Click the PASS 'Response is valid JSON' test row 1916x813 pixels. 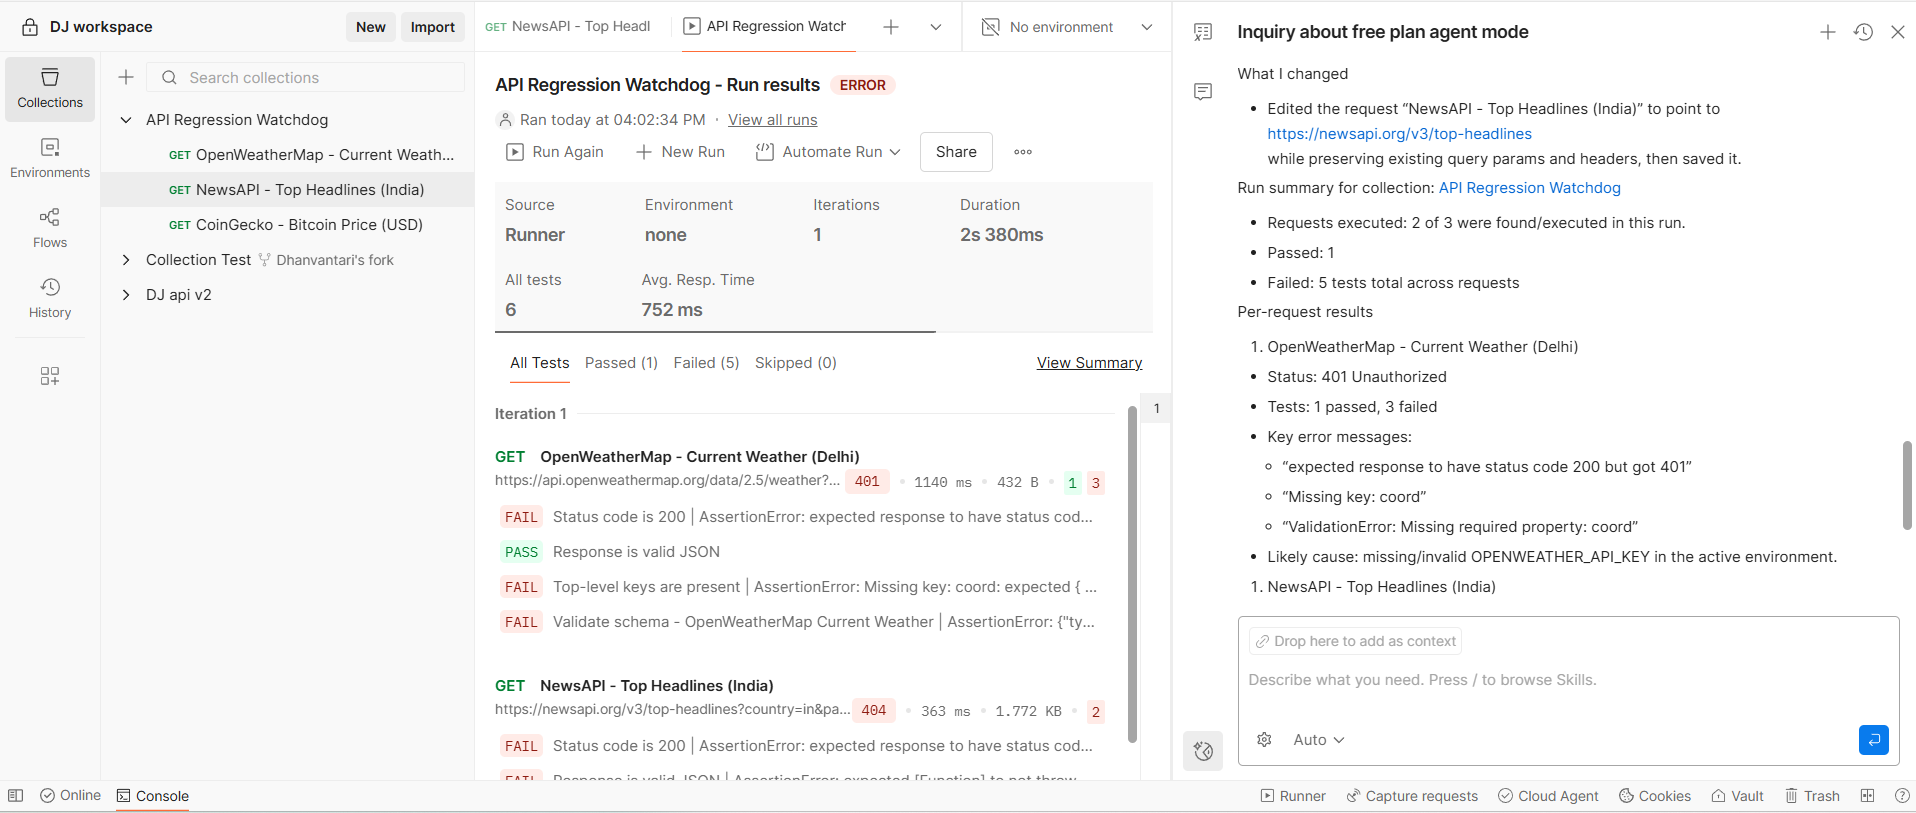pyautogui.click(x=804, y=552)
